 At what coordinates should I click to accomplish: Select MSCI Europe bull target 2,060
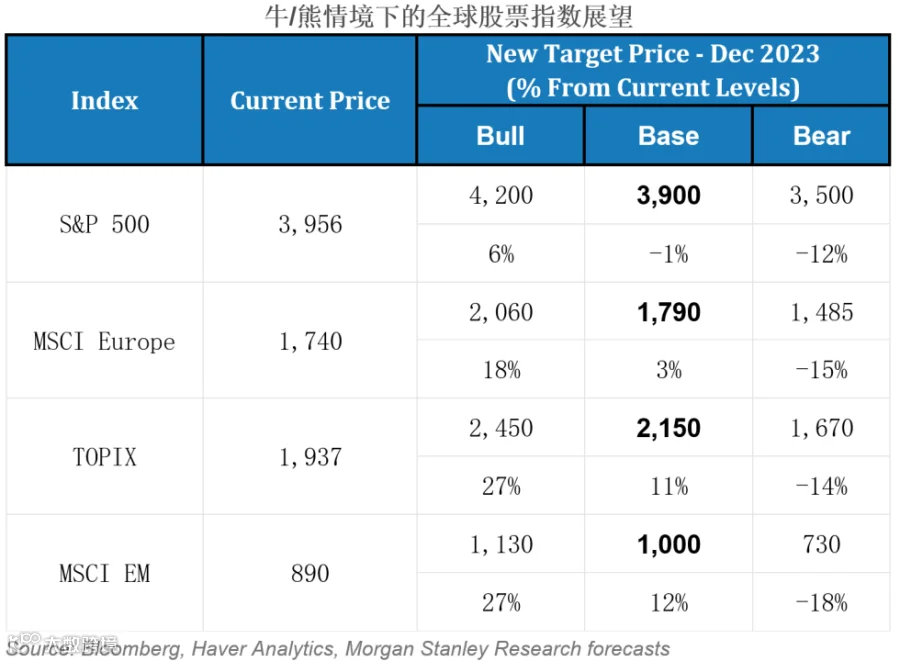point(500,312)
